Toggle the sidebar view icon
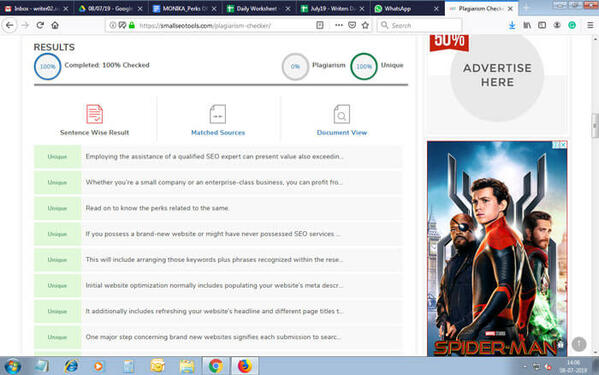599x375 pixels. pyautogui.click(x=542, y=25)
